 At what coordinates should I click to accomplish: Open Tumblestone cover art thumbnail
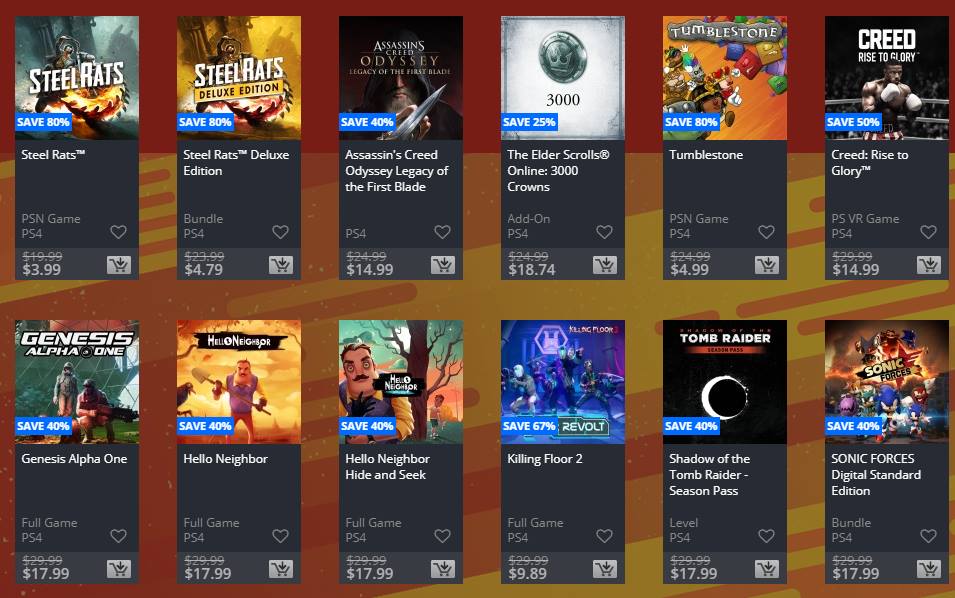point(725,78)
